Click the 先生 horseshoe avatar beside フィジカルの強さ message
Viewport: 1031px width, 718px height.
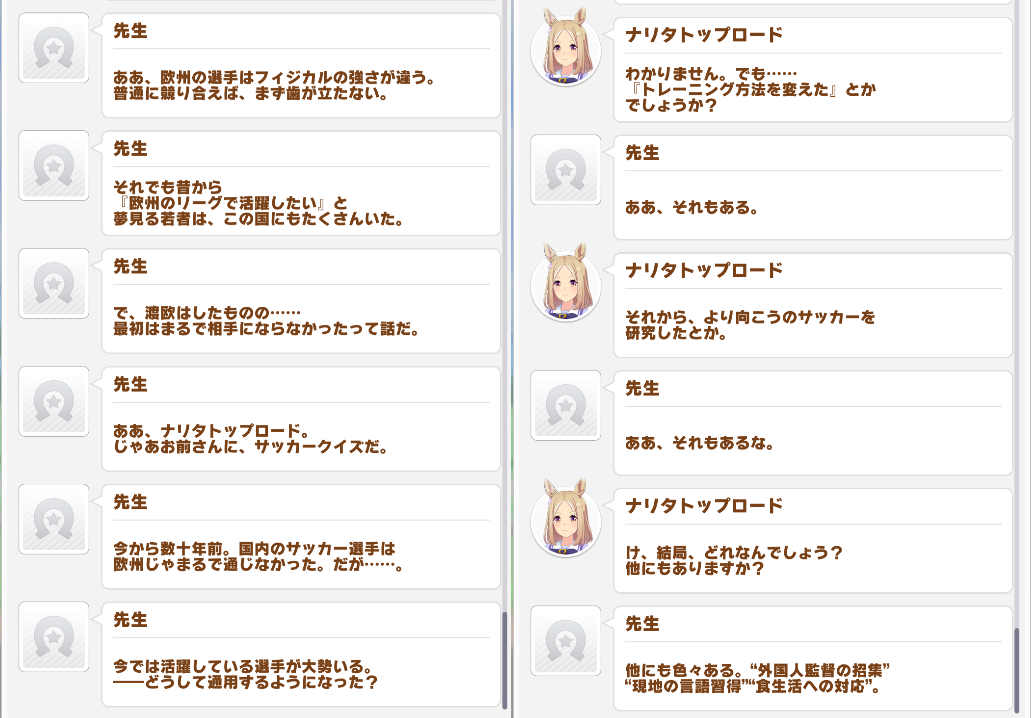point(54,48)
